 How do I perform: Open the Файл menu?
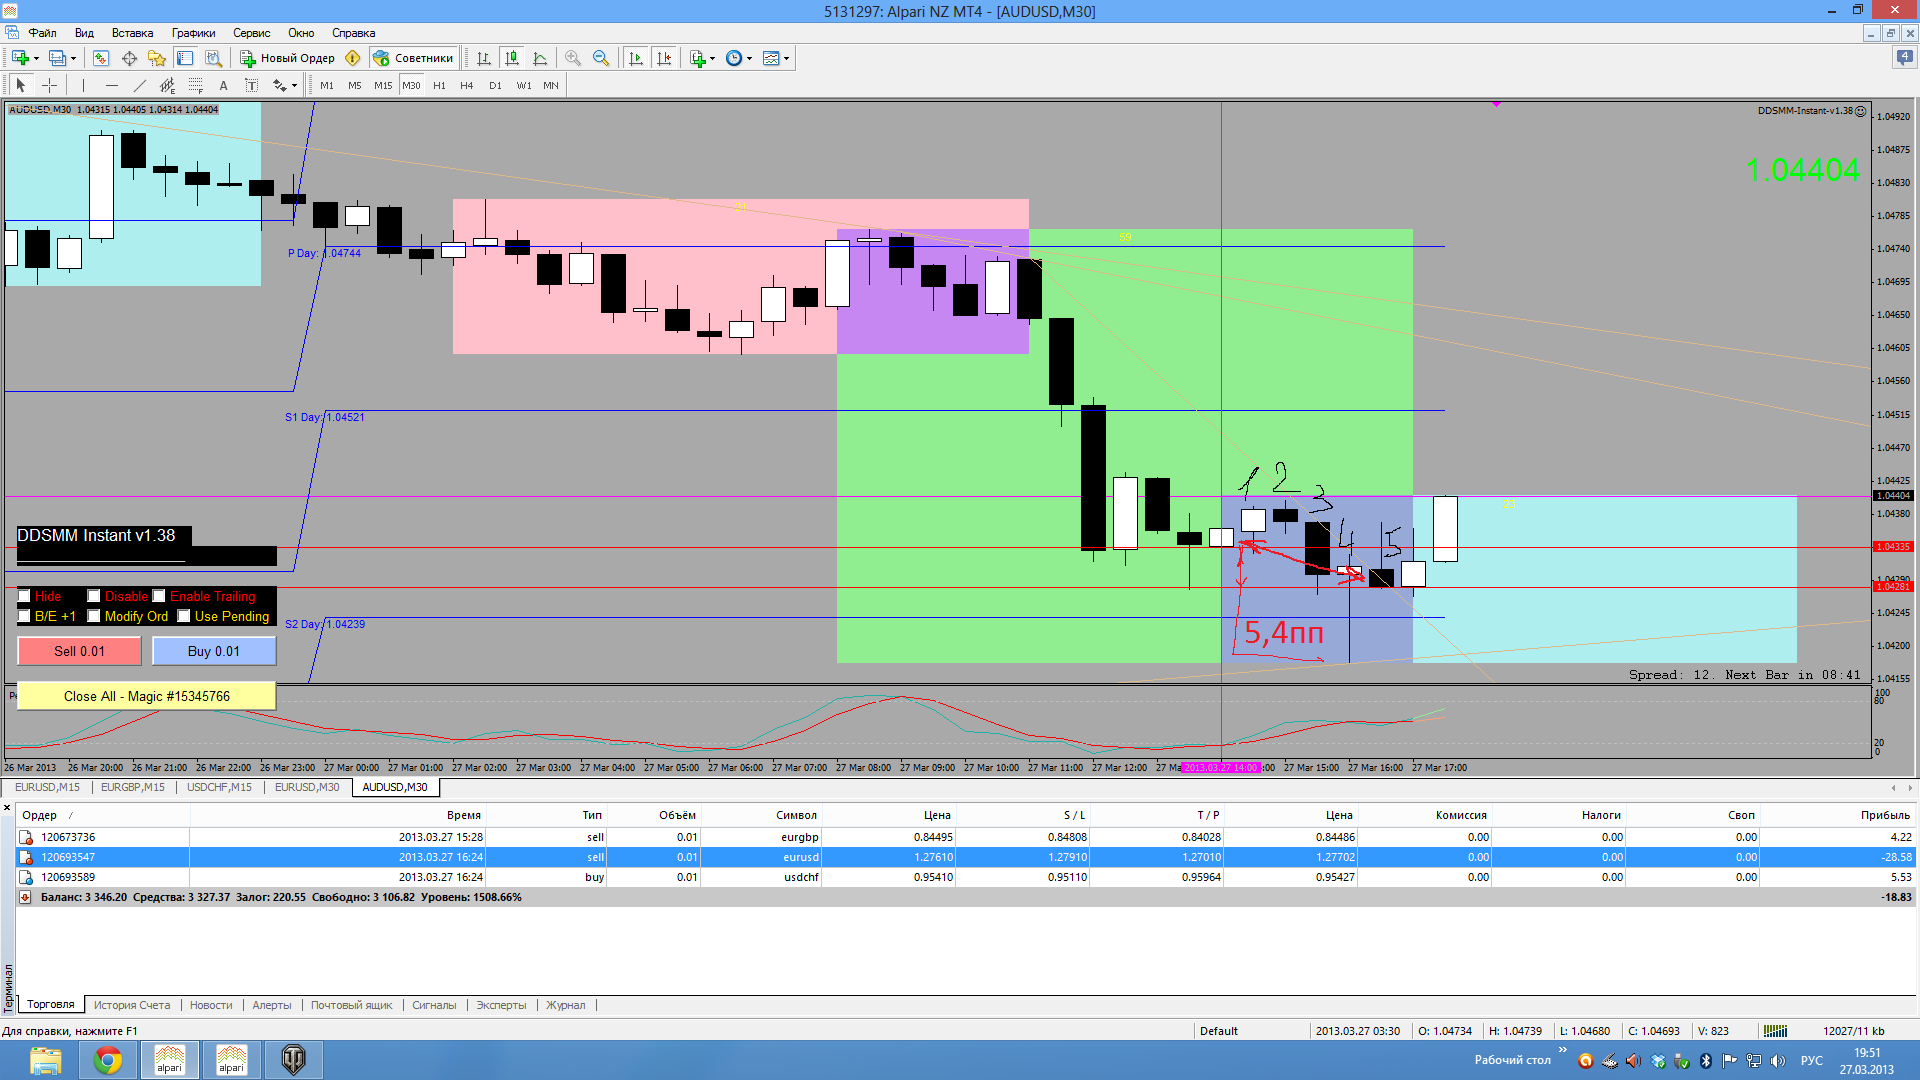42,33
